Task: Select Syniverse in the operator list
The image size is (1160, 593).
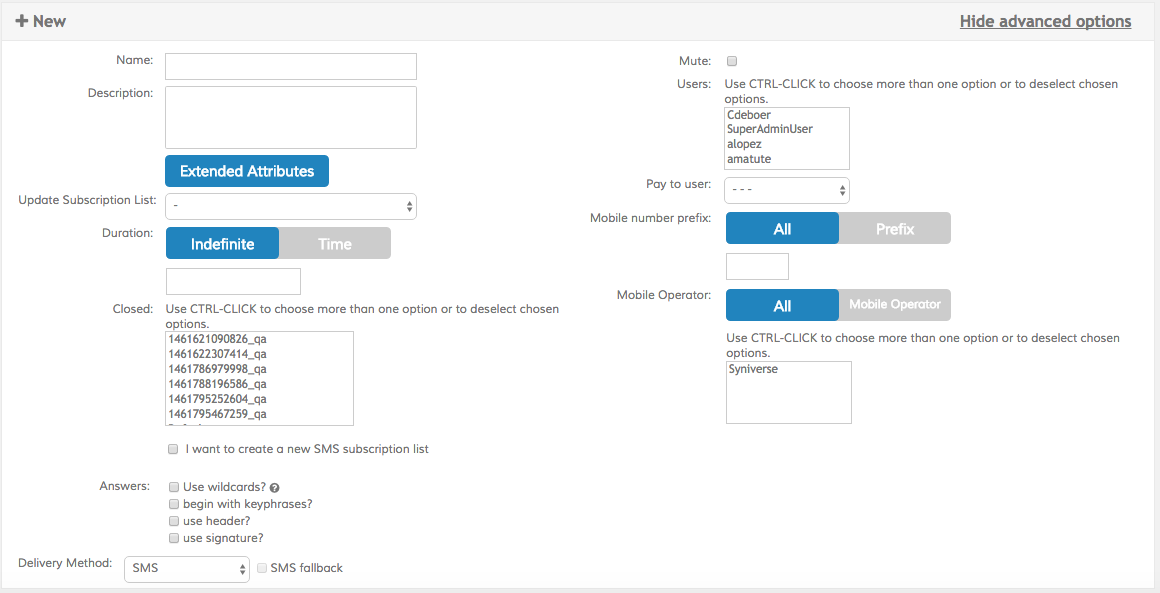Action: (x=753, y=370)
